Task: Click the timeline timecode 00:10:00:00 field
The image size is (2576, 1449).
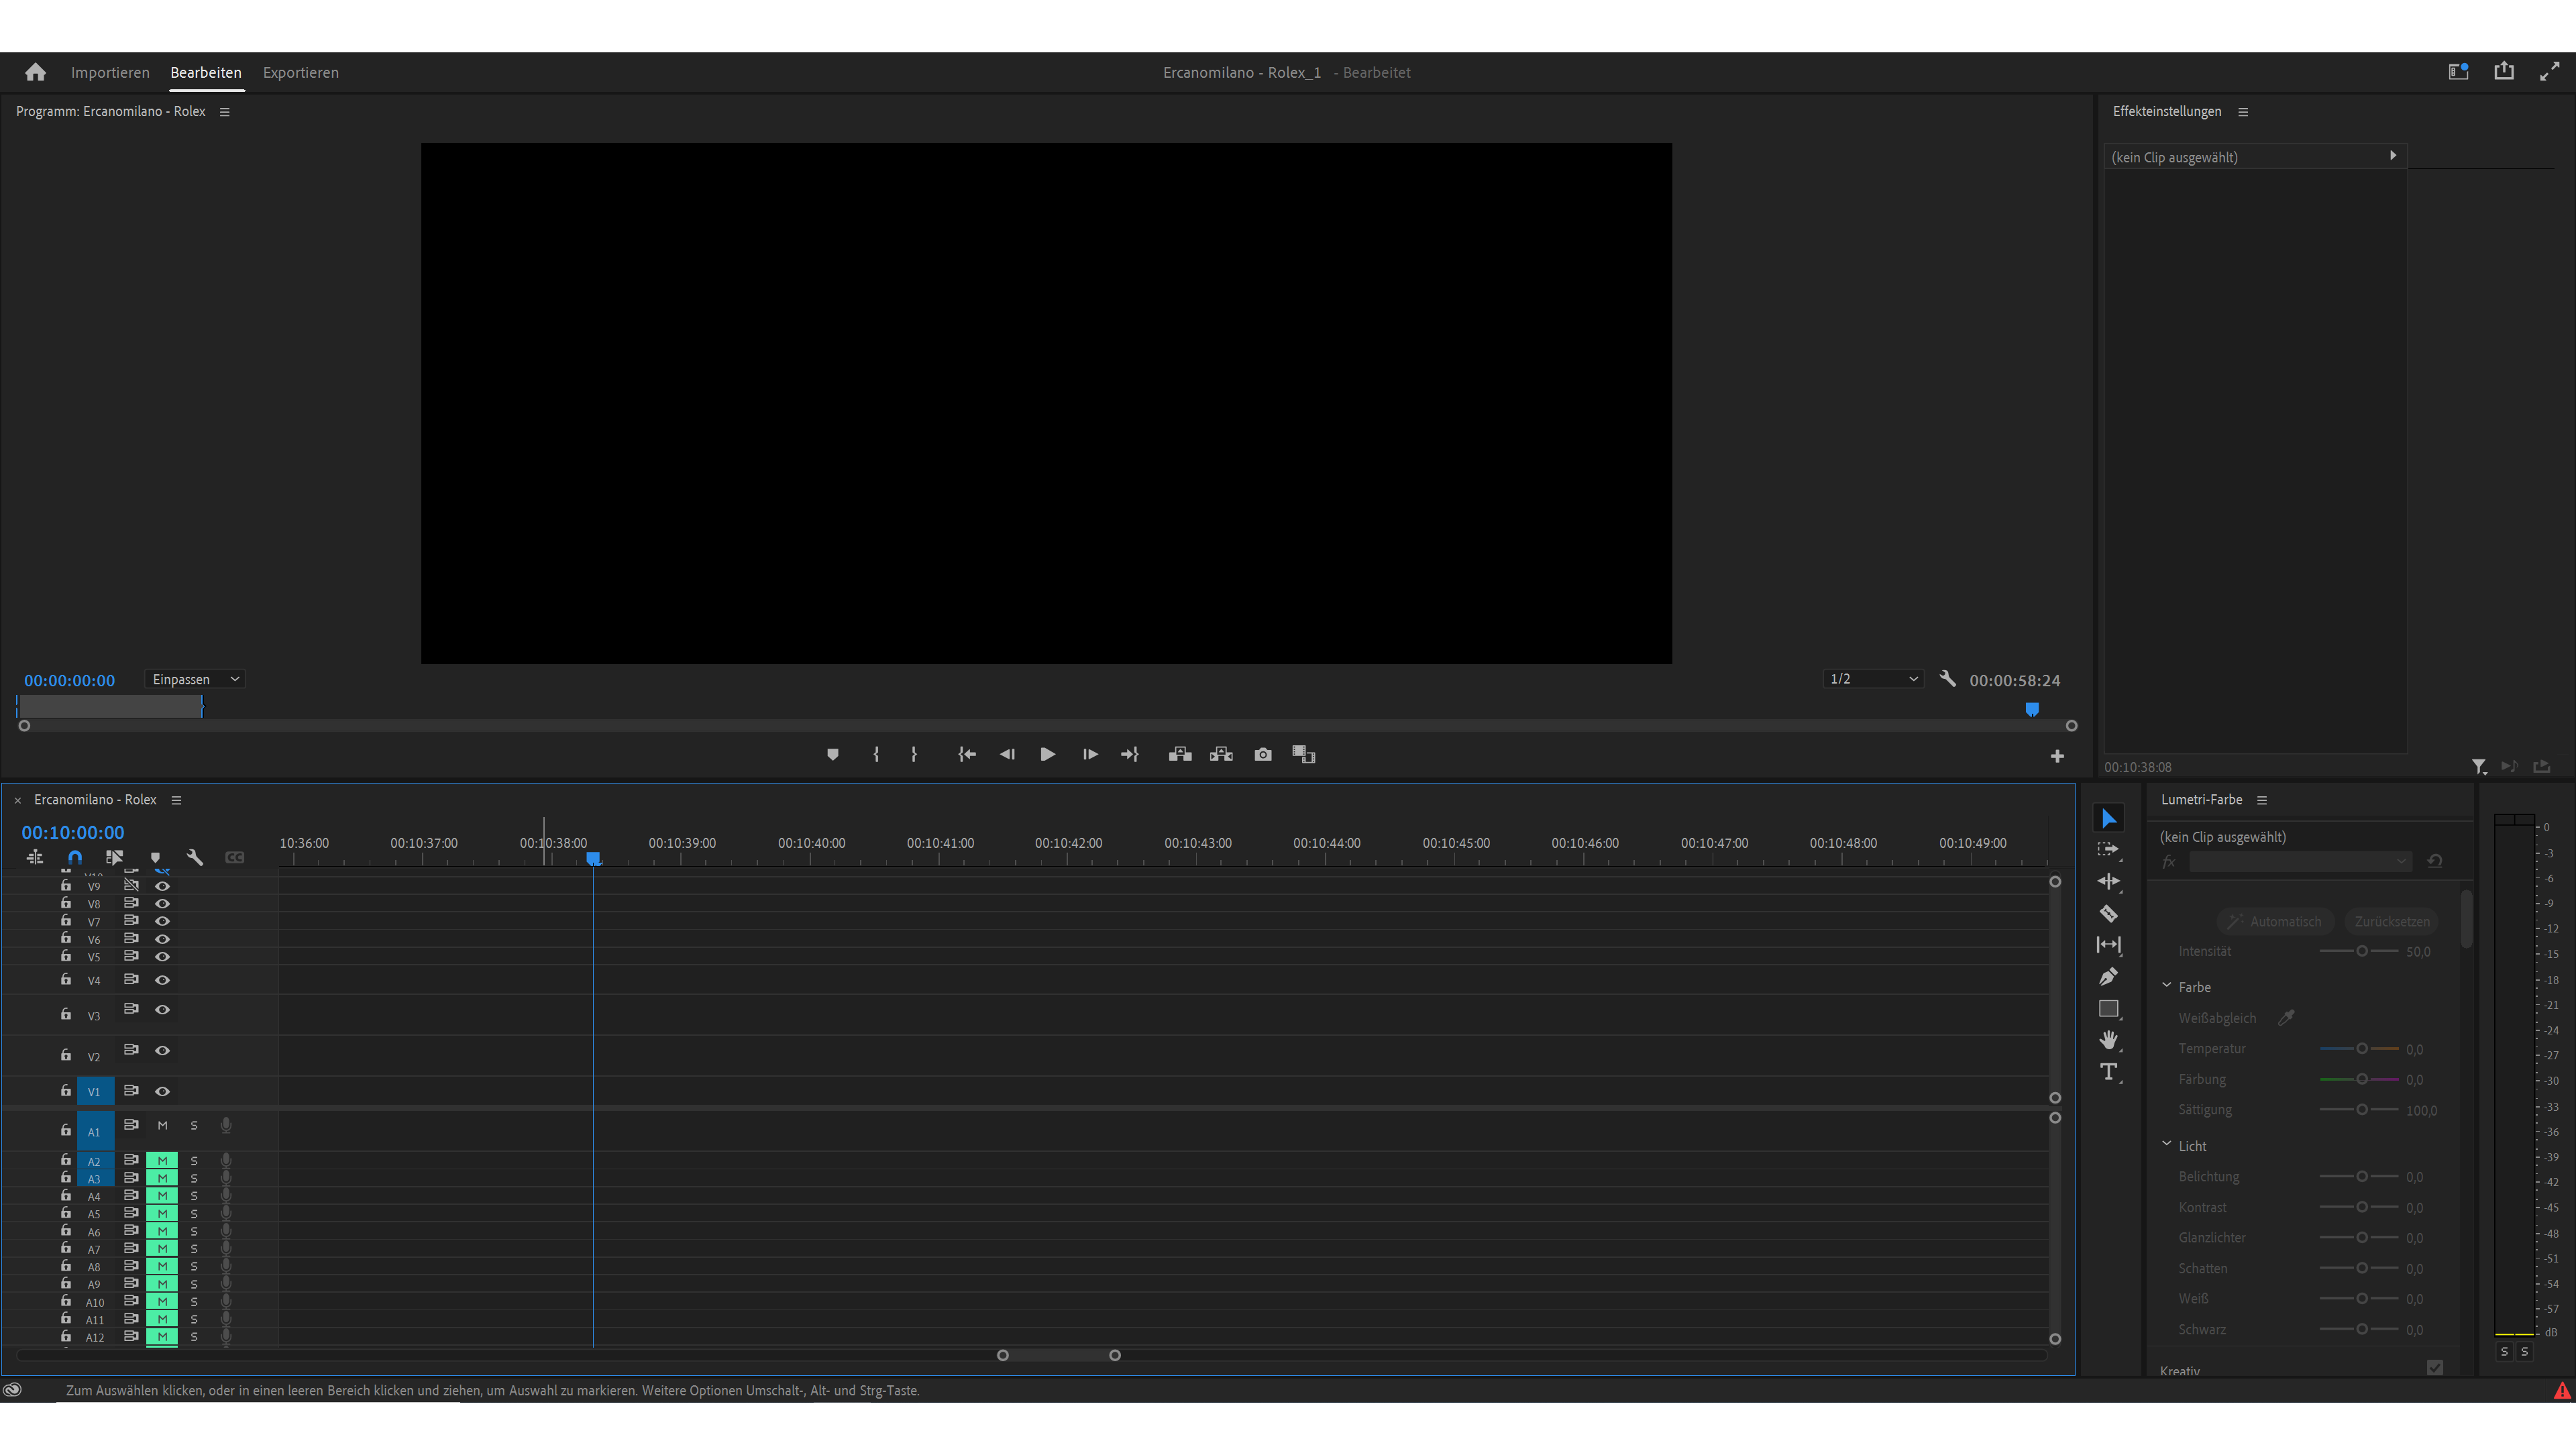Action: click(x=73, y=832)
